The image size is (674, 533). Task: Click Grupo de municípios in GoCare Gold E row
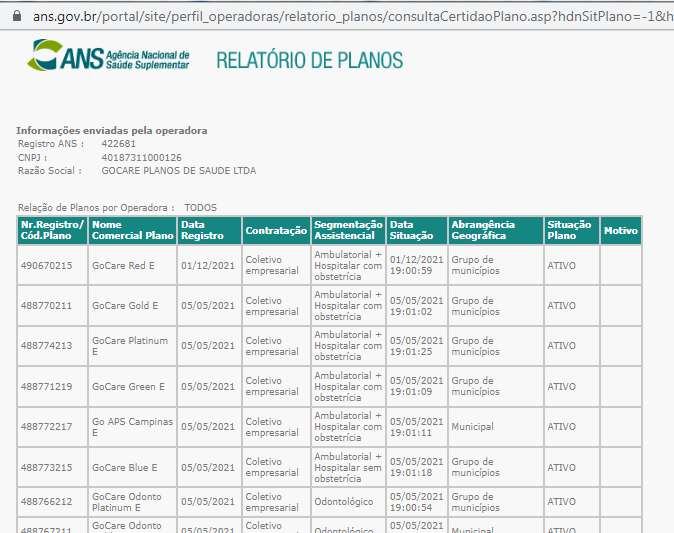point(475,306)
